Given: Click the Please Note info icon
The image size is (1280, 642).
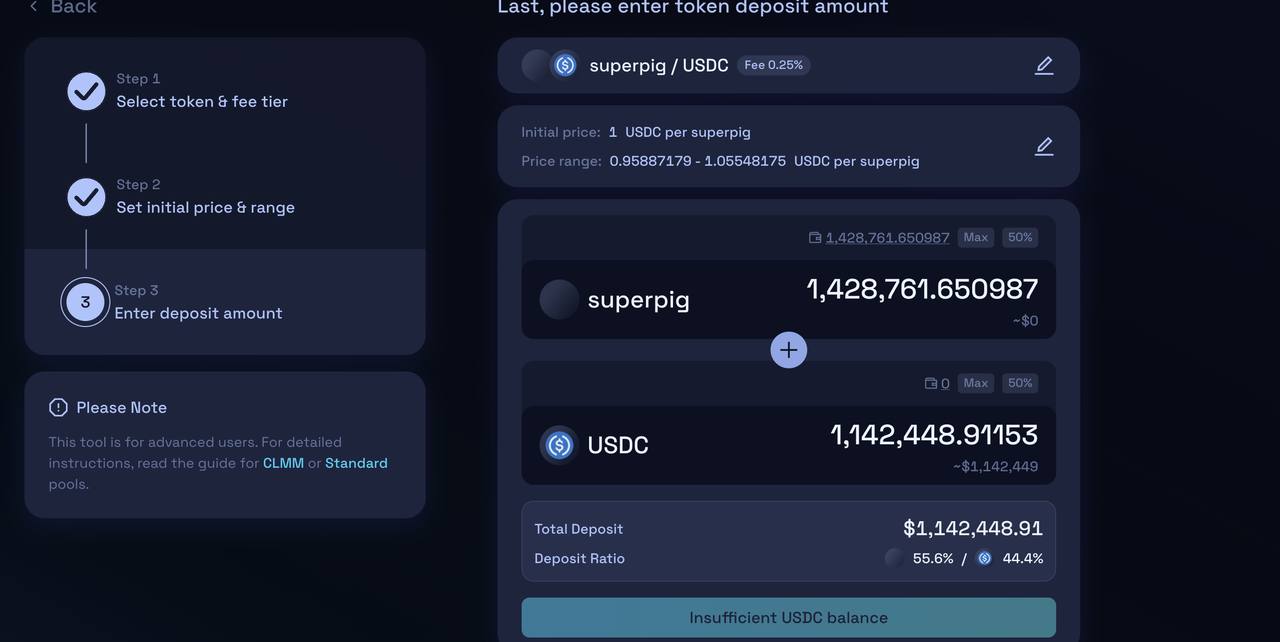Looking at the screenshot, I should tap(58, 407).
